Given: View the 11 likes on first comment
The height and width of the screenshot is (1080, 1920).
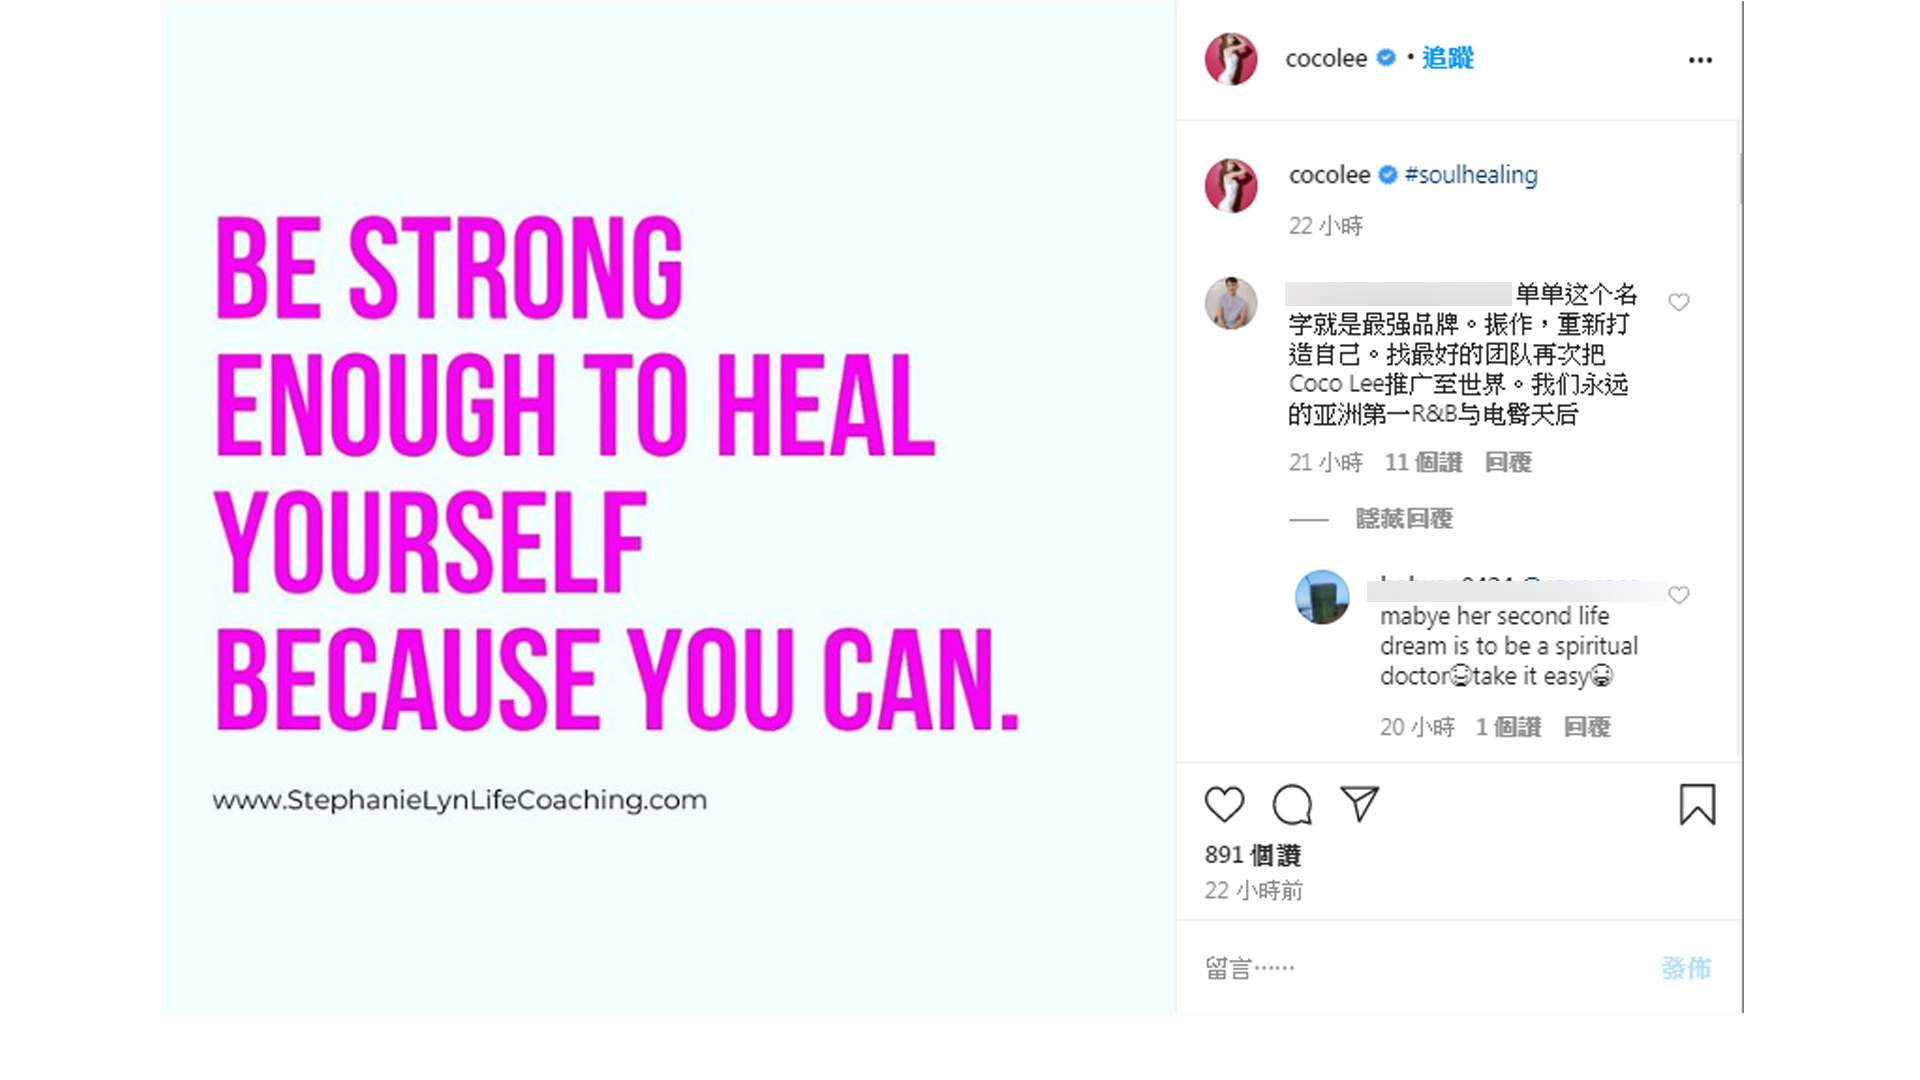Looking at the screenshot, I should click(x=1423, y=462).
